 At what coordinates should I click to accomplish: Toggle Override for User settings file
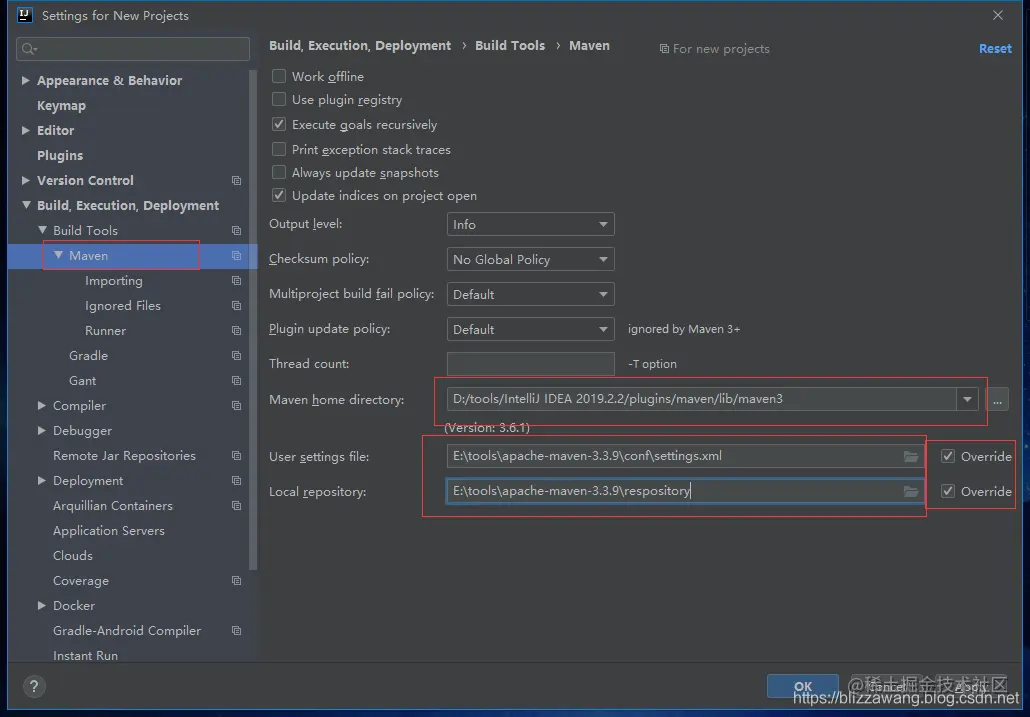pyautogui.click(x=948, y=456)
